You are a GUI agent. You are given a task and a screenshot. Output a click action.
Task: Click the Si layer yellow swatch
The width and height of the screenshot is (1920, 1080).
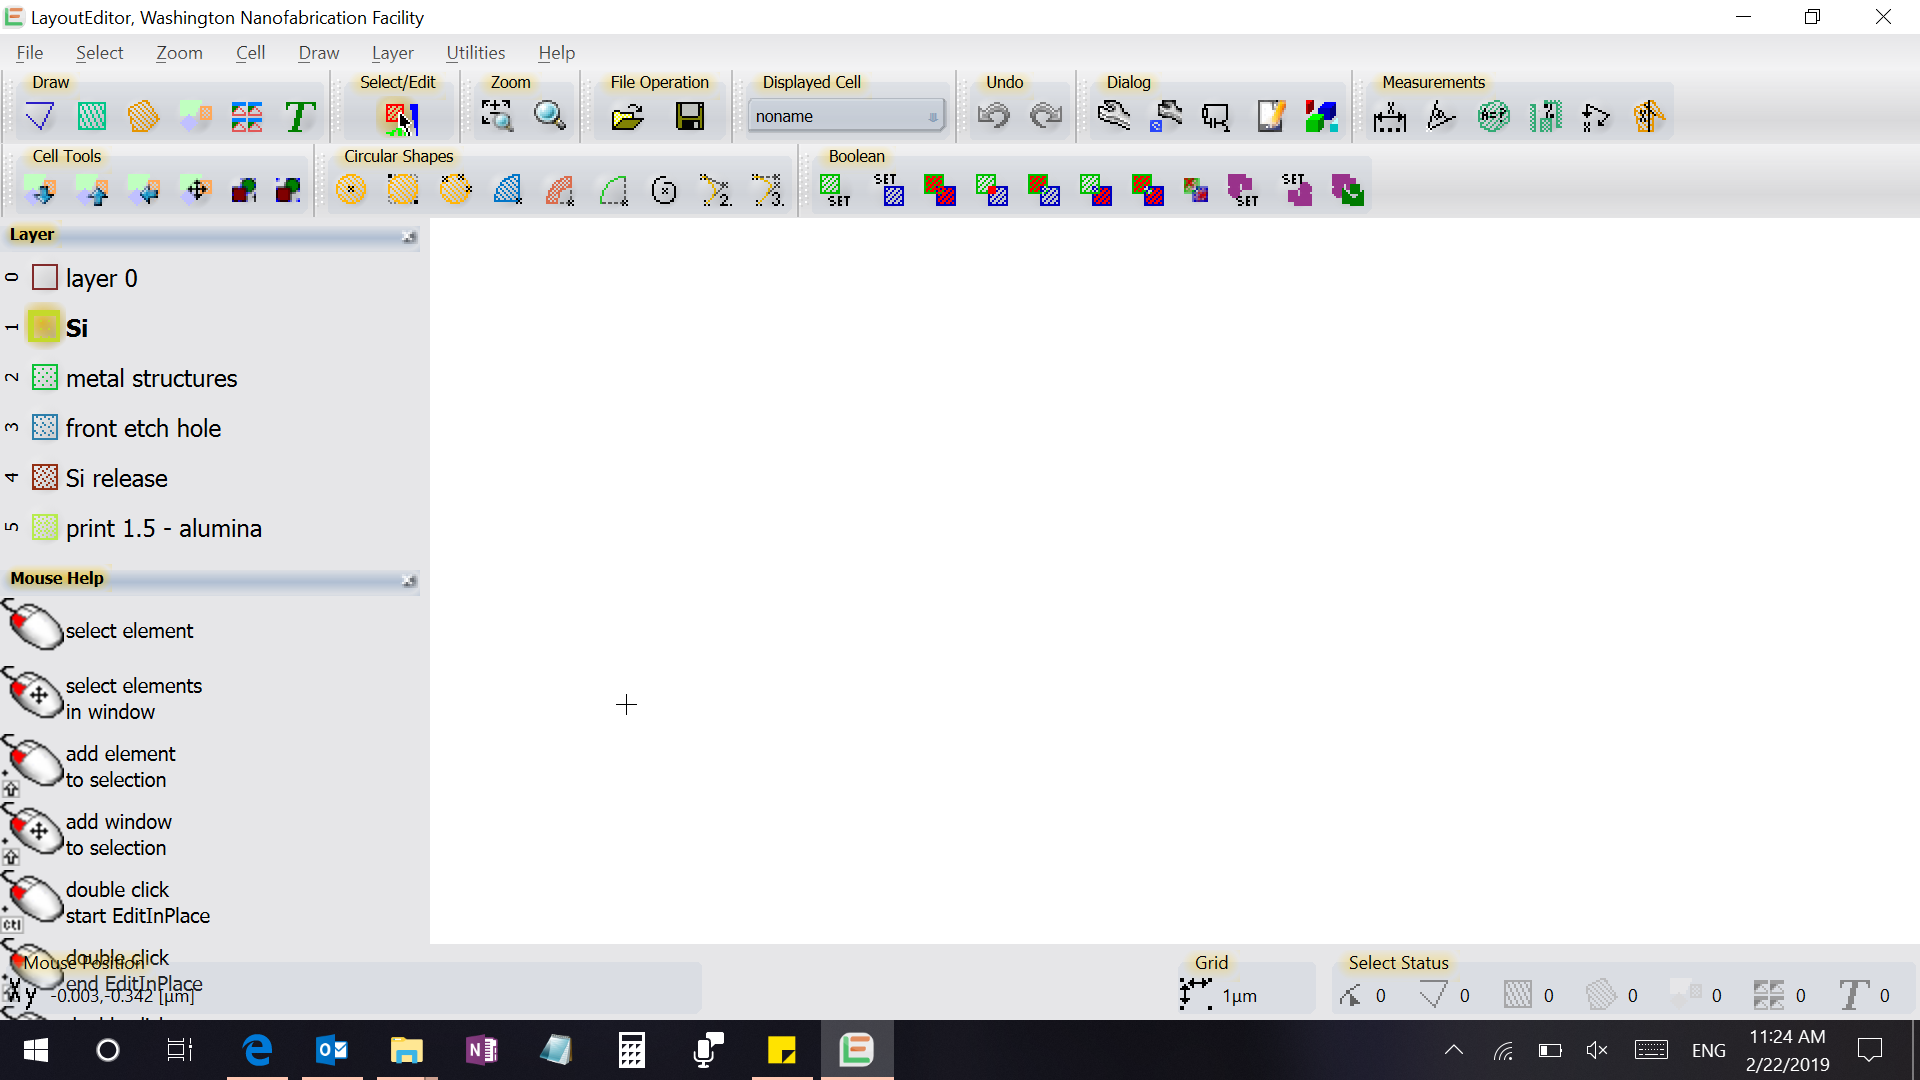[x=45, y=327]
